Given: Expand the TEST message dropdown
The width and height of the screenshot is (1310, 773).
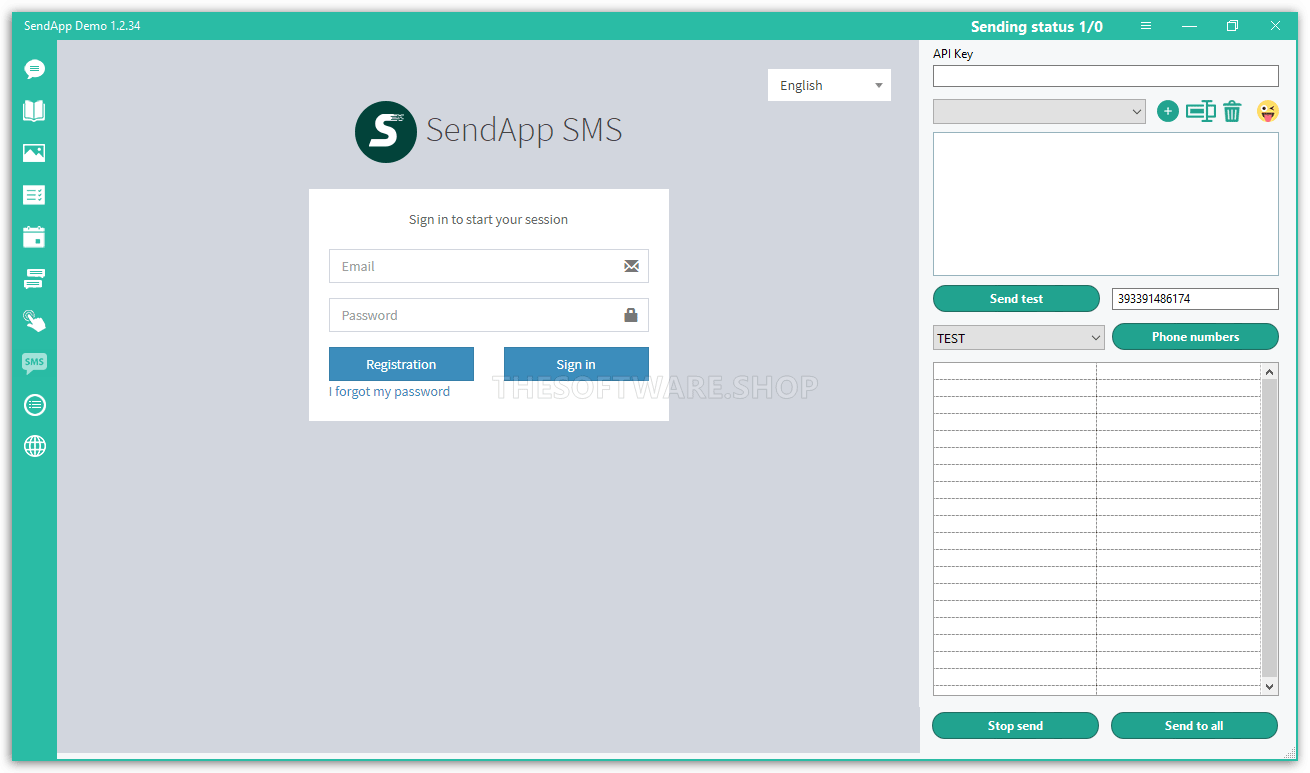Looking at the screenshot, I should [x=1017, y=337].
